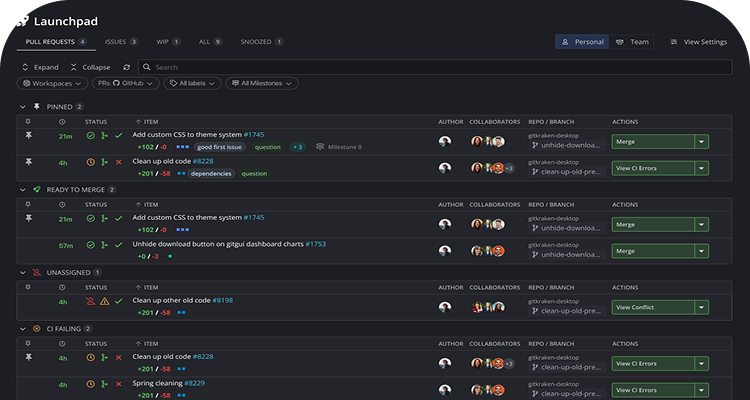Switch to Personal view

pos(581,42)
